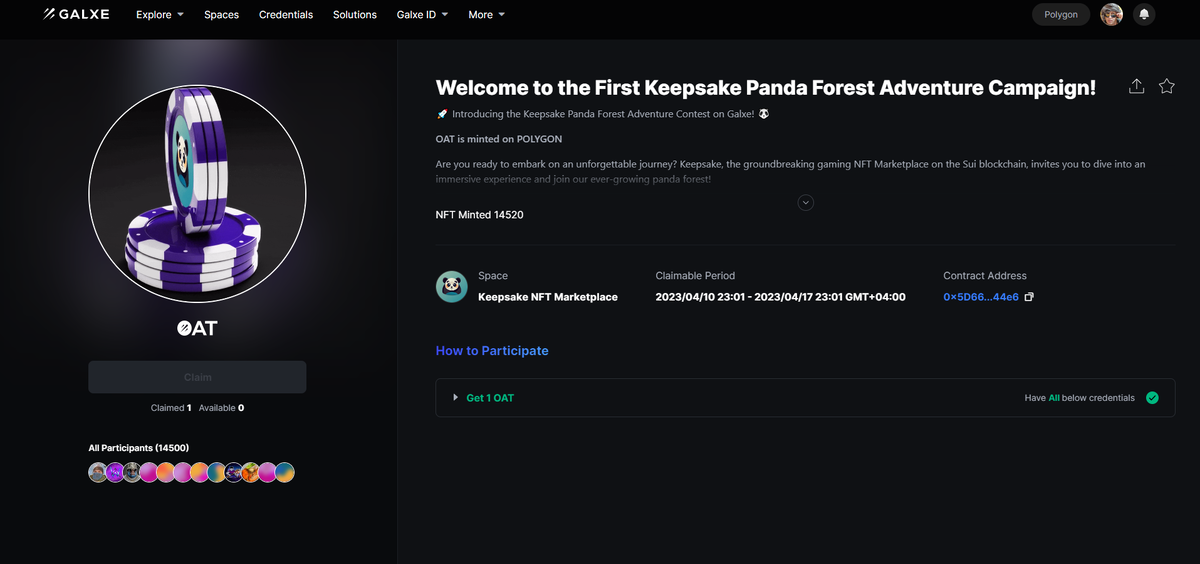Viewport: 1200px width, 564px height.
Task: Click the How to Participate heading
Action: tap(492, 351)
